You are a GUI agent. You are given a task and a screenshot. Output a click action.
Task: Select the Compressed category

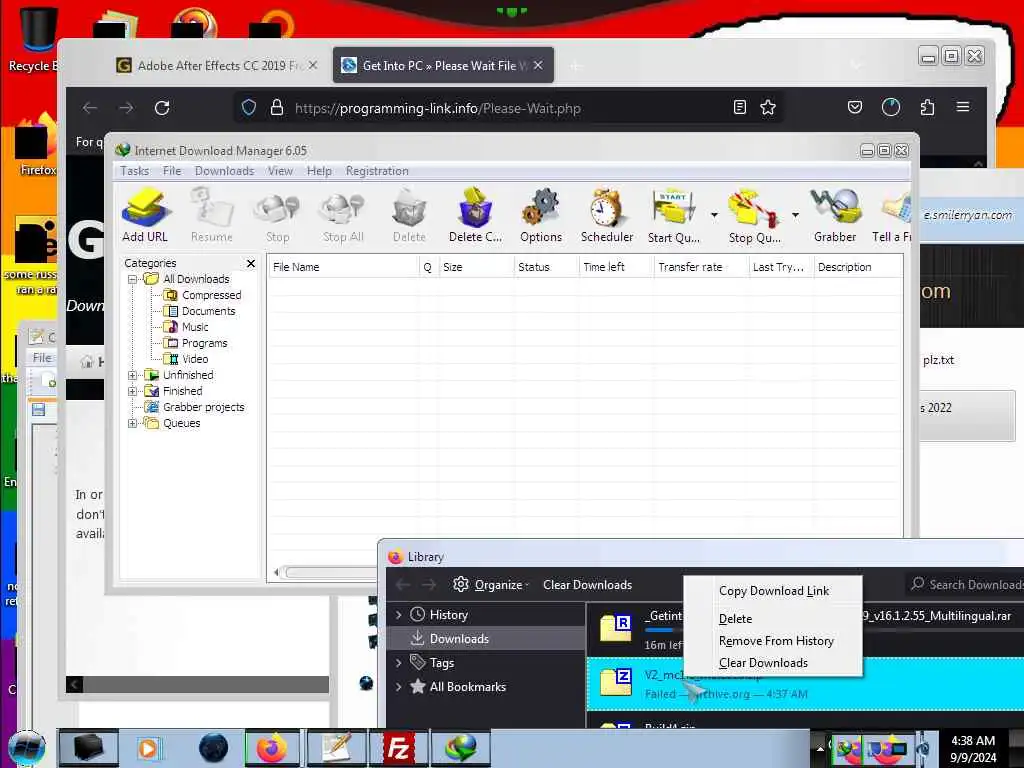click(211, 295)
